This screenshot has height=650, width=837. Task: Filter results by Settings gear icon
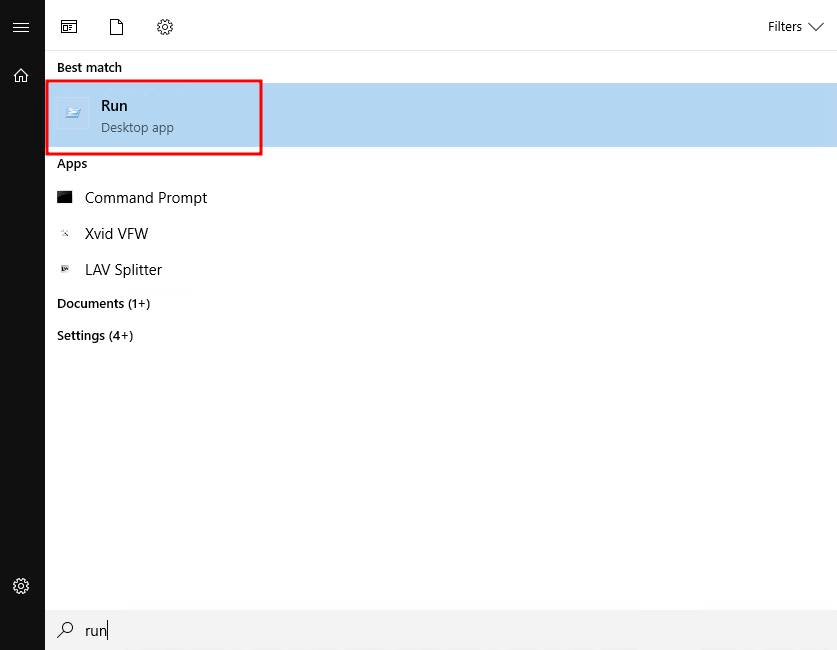click(165, 27)
